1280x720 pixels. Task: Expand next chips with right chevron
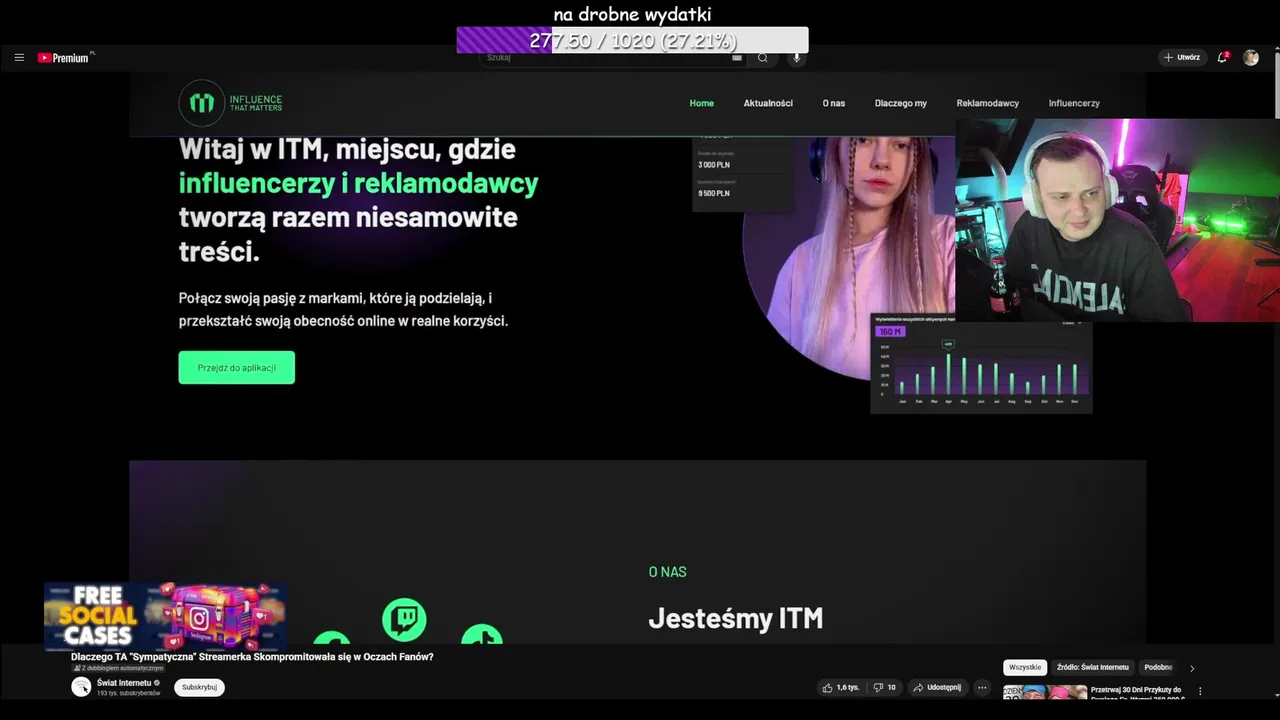[x=1191, y=668]
